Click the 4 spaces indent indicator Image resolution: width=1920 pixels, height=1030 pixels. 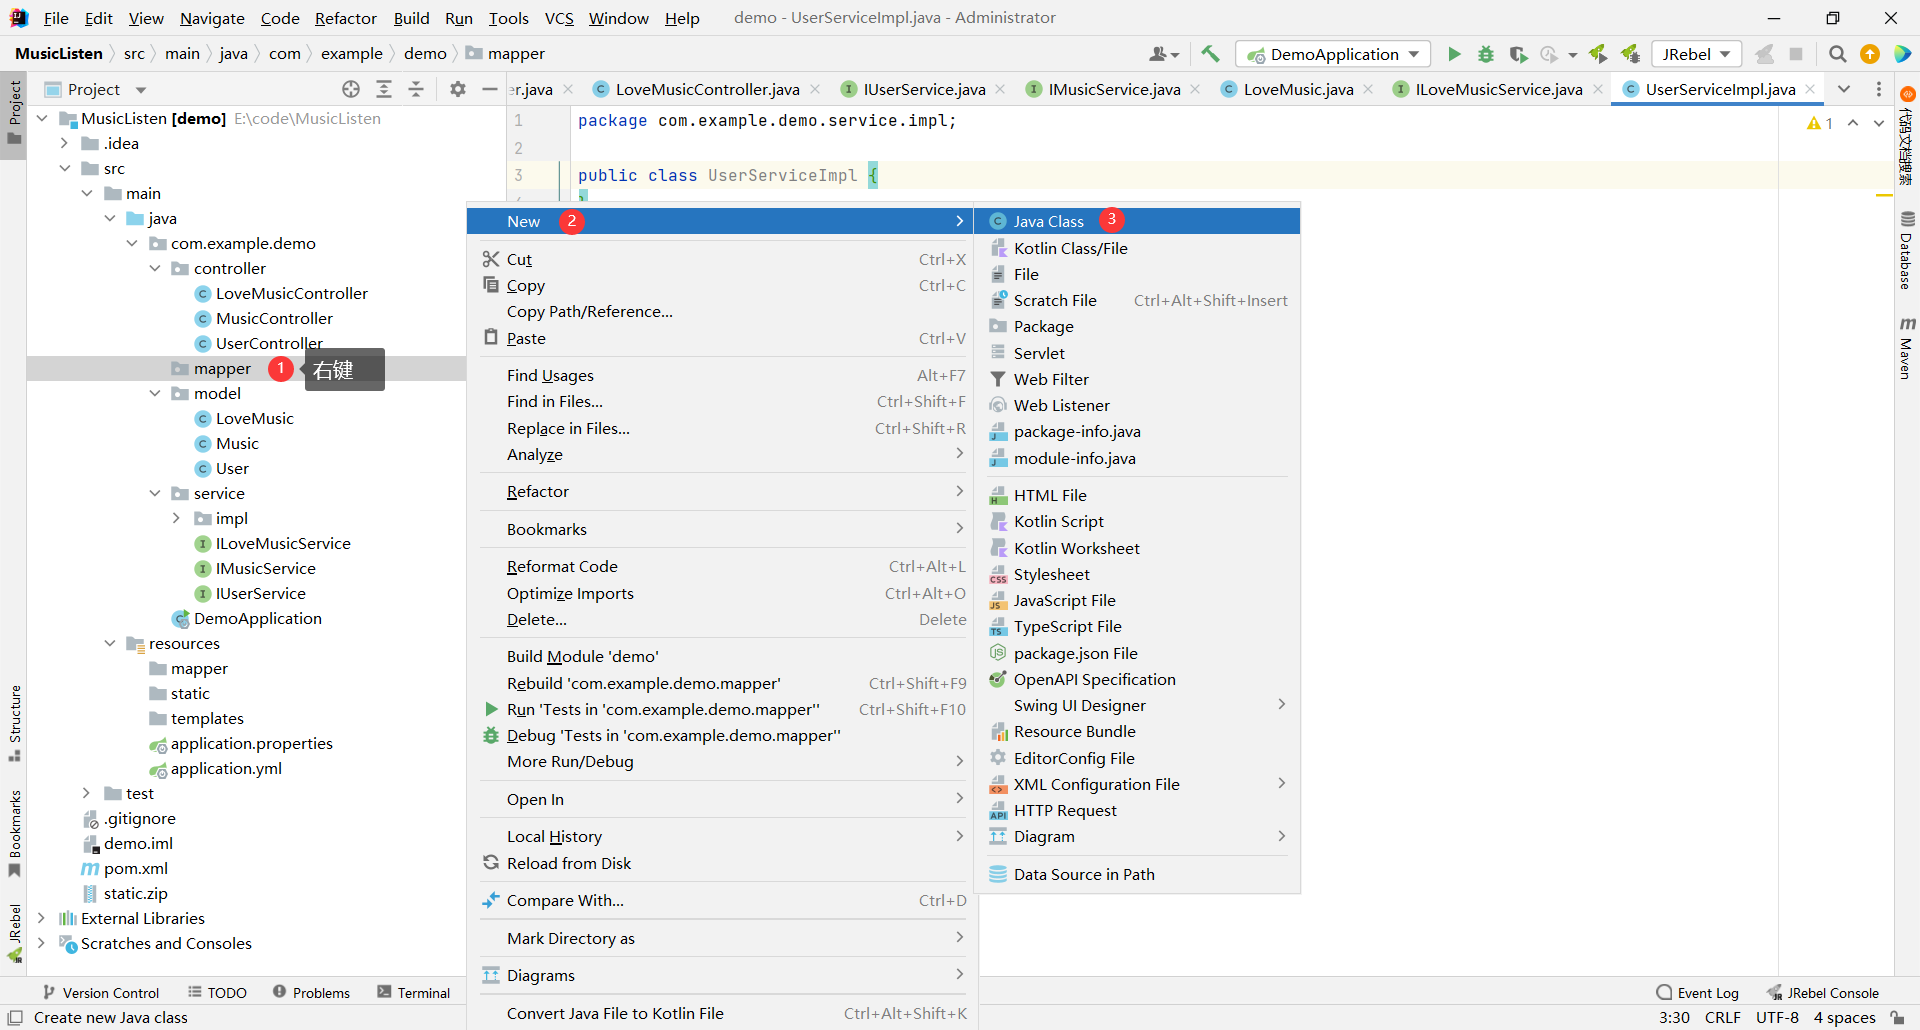(1845, 1017)
